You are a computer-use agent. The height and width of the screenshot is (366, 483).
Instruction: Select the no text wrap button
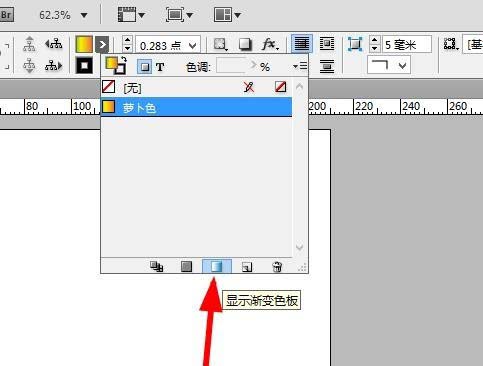[302, 44]
